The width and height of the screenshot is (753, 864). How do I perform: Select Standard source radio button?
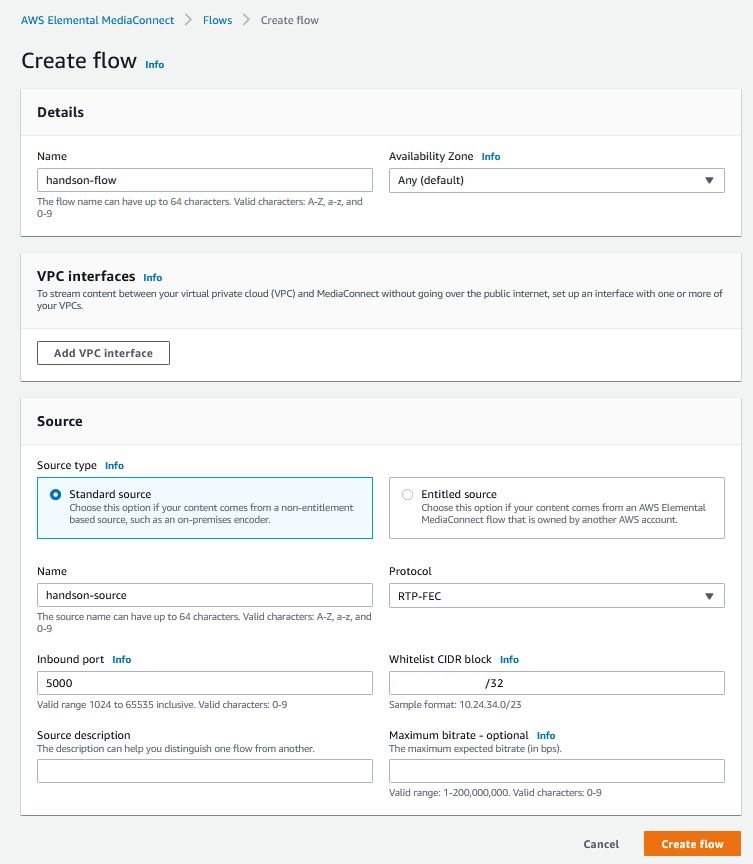tap(55, 494)
